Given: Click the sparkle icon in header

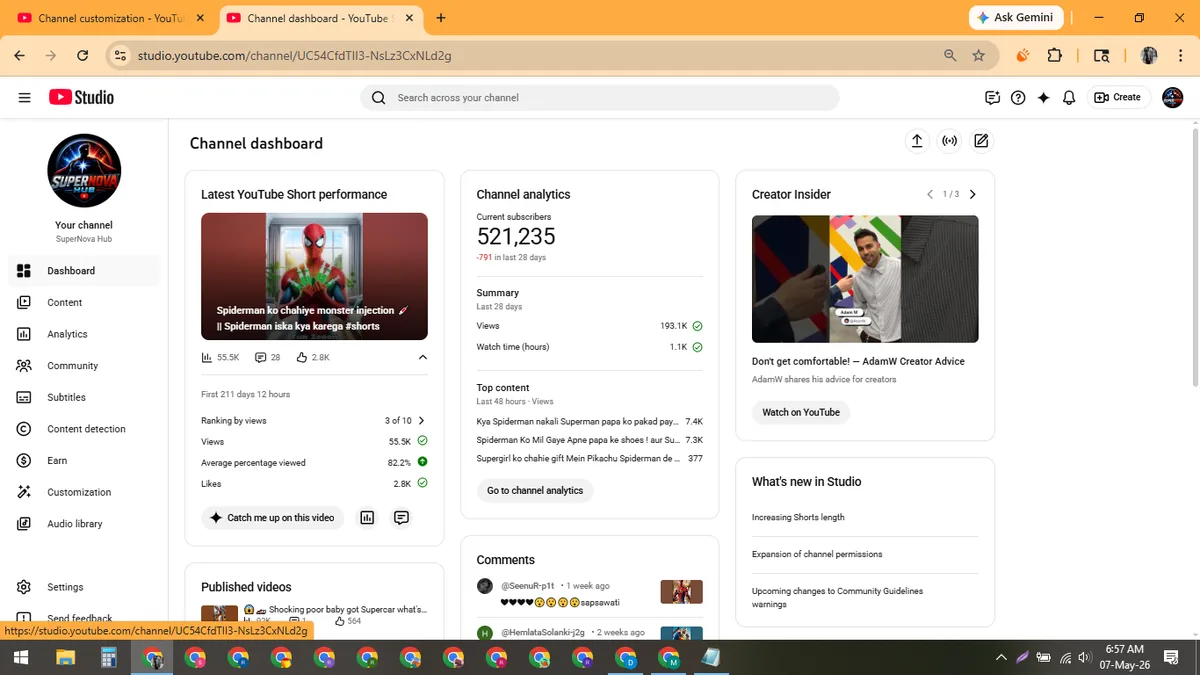Looking at the screenshot, I should (1043, 98).
